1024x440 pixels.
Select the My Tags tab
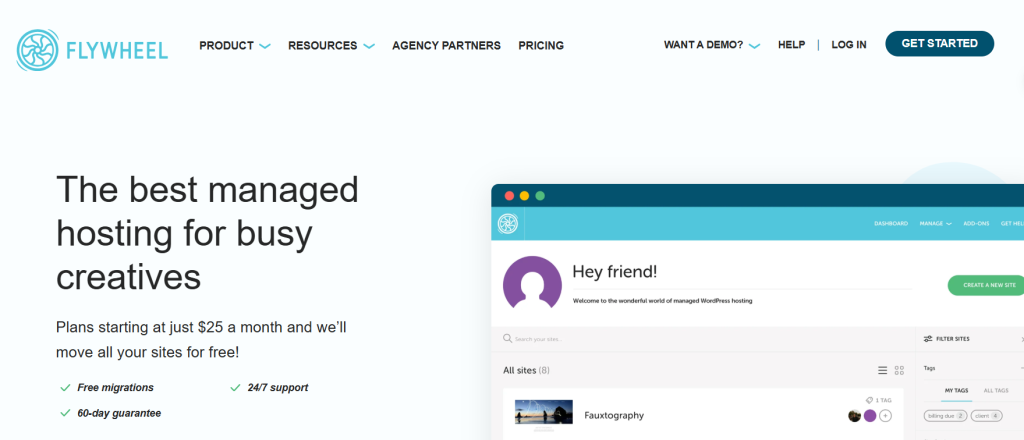[x=956, y=390]
